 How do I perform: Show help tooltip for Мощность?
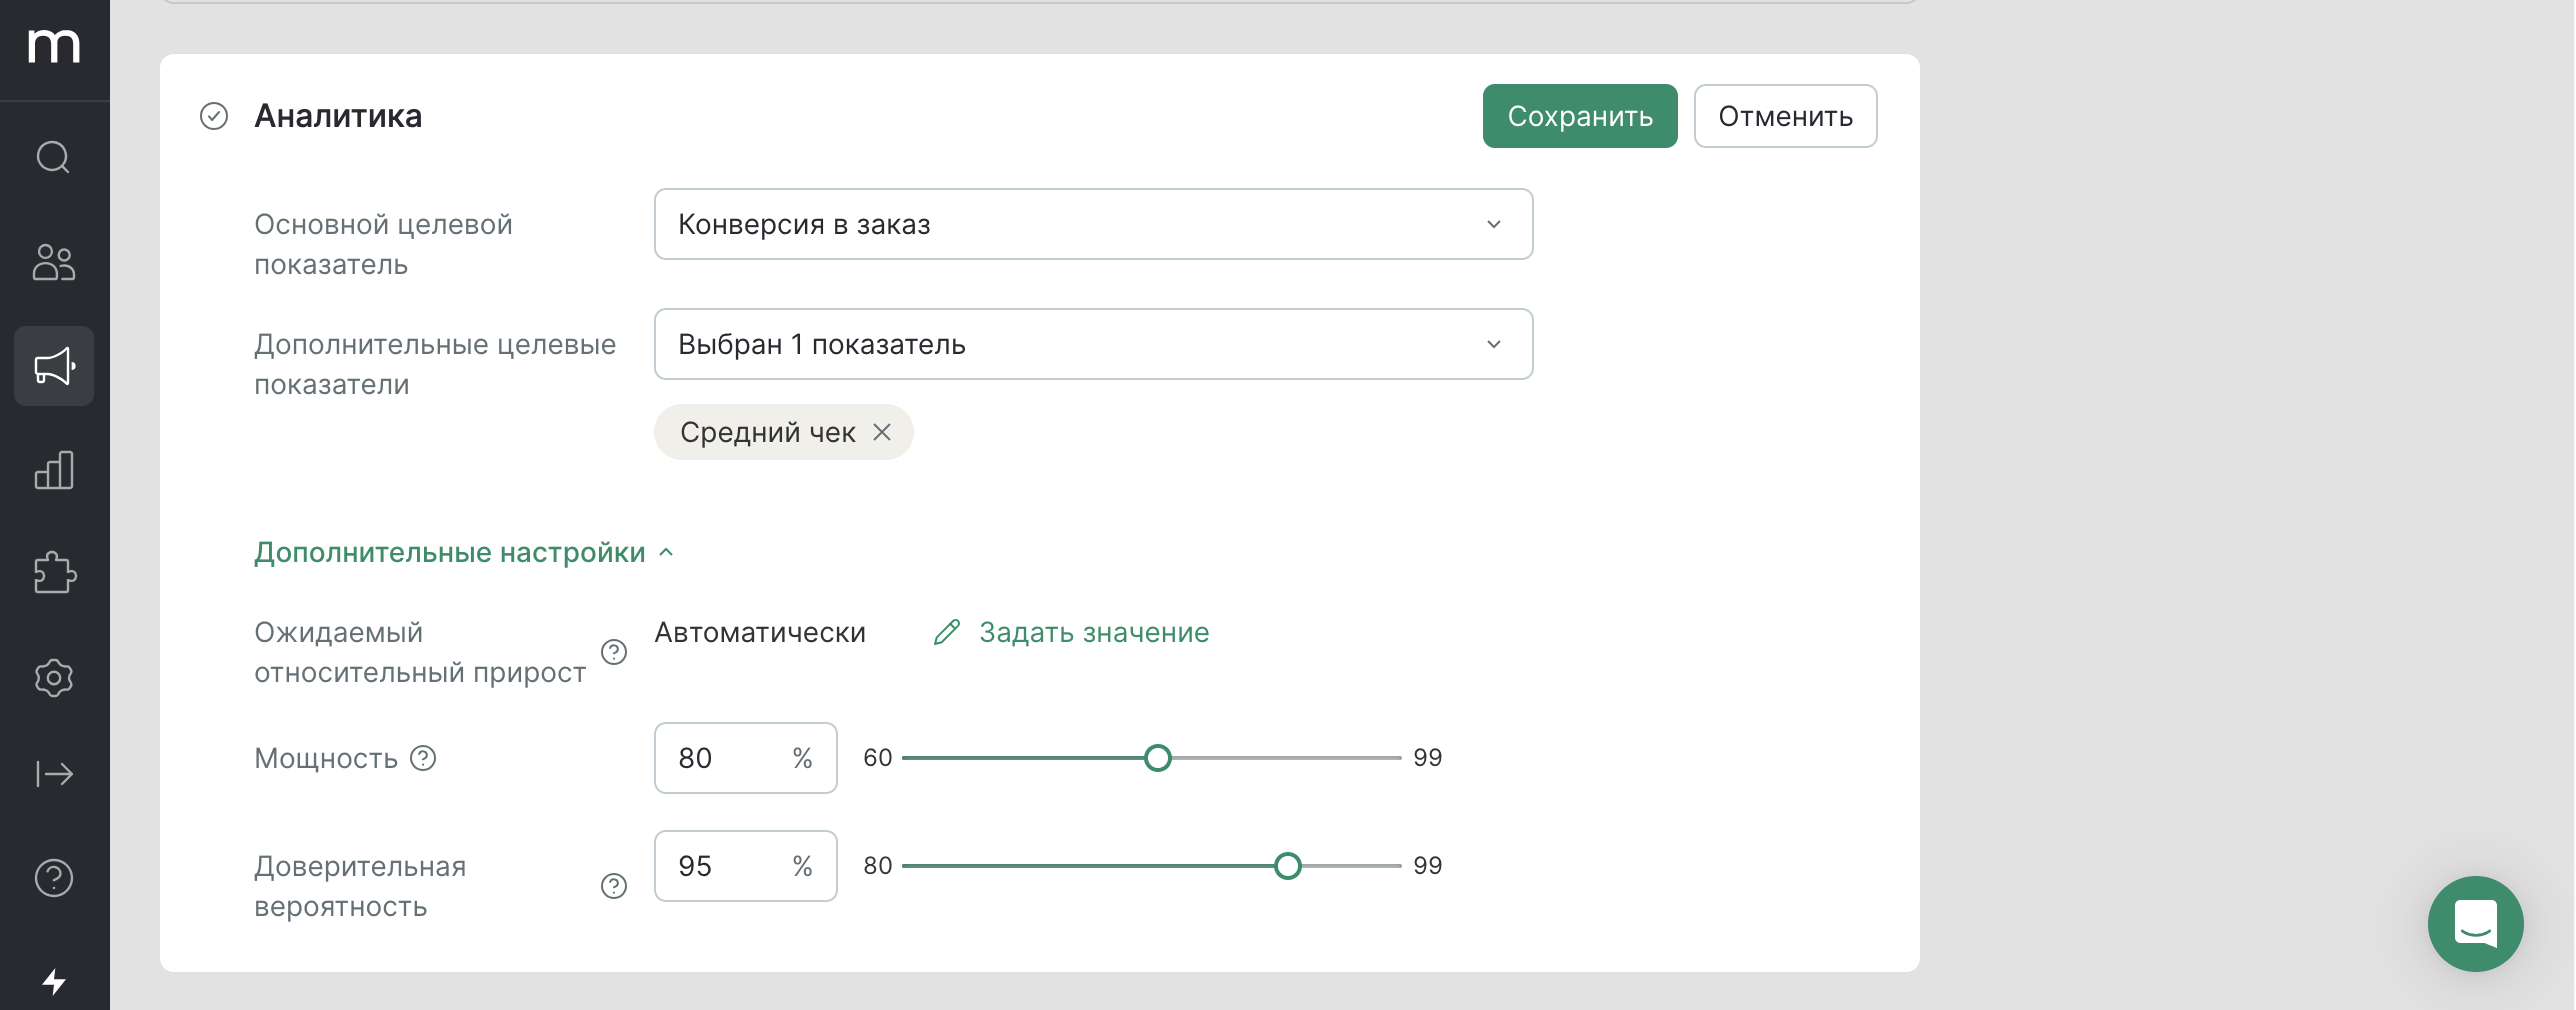click(424, 758)
